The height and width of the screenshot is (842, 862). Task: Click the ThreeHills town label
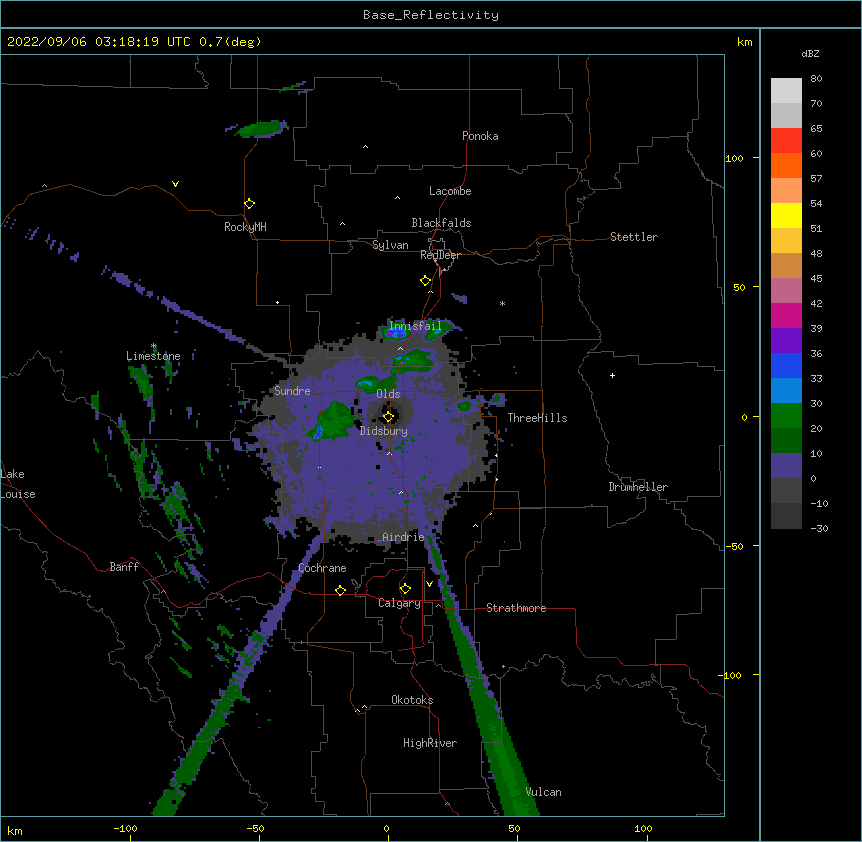point(537,418)
